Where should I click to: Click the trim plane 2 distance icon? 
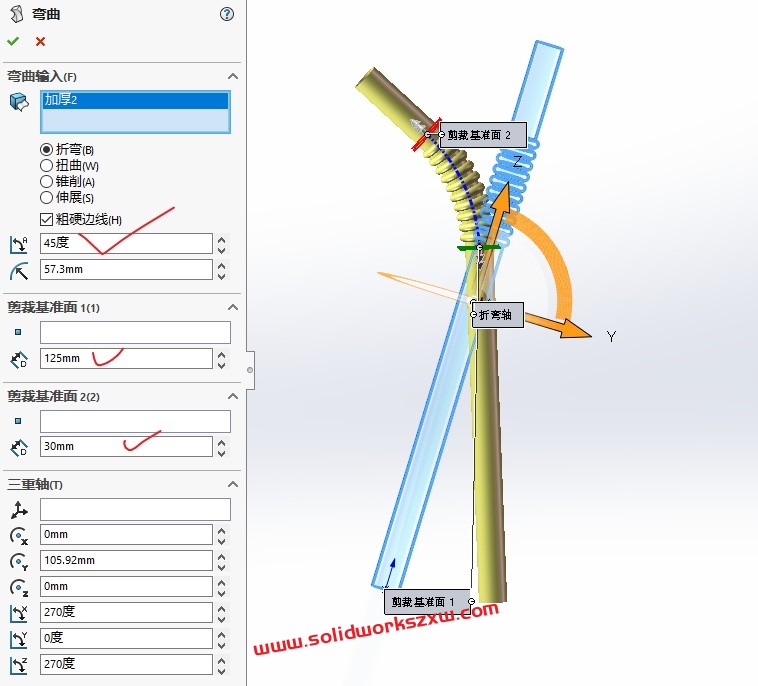(x=19, y=448)
